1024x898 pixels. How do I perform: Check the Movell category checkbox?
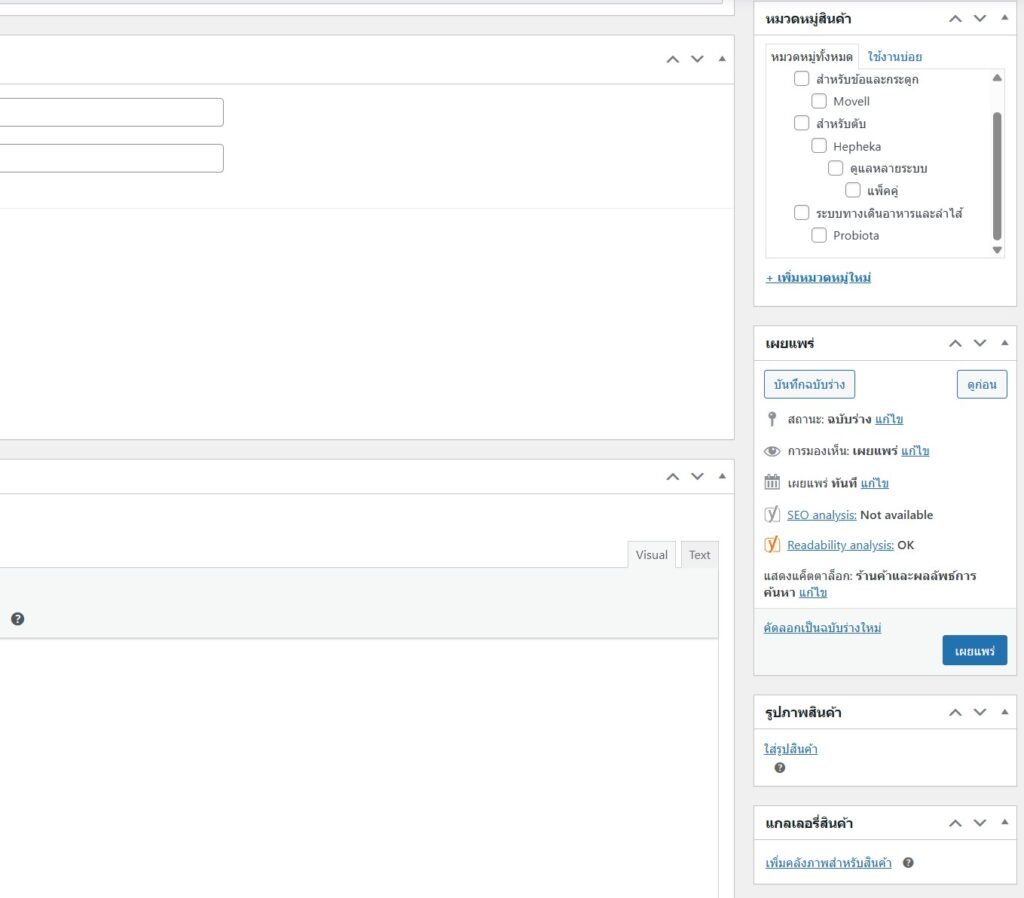pos(819,101)
